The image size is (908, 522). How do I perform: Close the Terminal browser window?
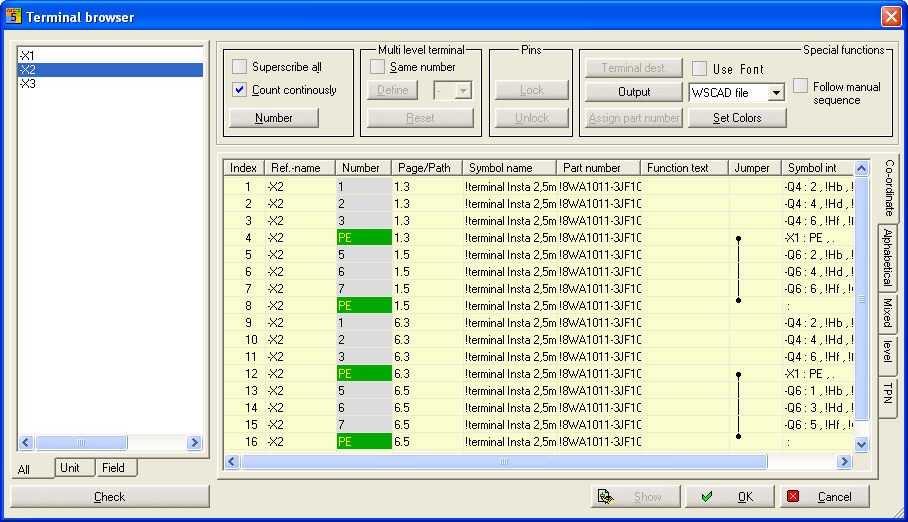point(891,16)
